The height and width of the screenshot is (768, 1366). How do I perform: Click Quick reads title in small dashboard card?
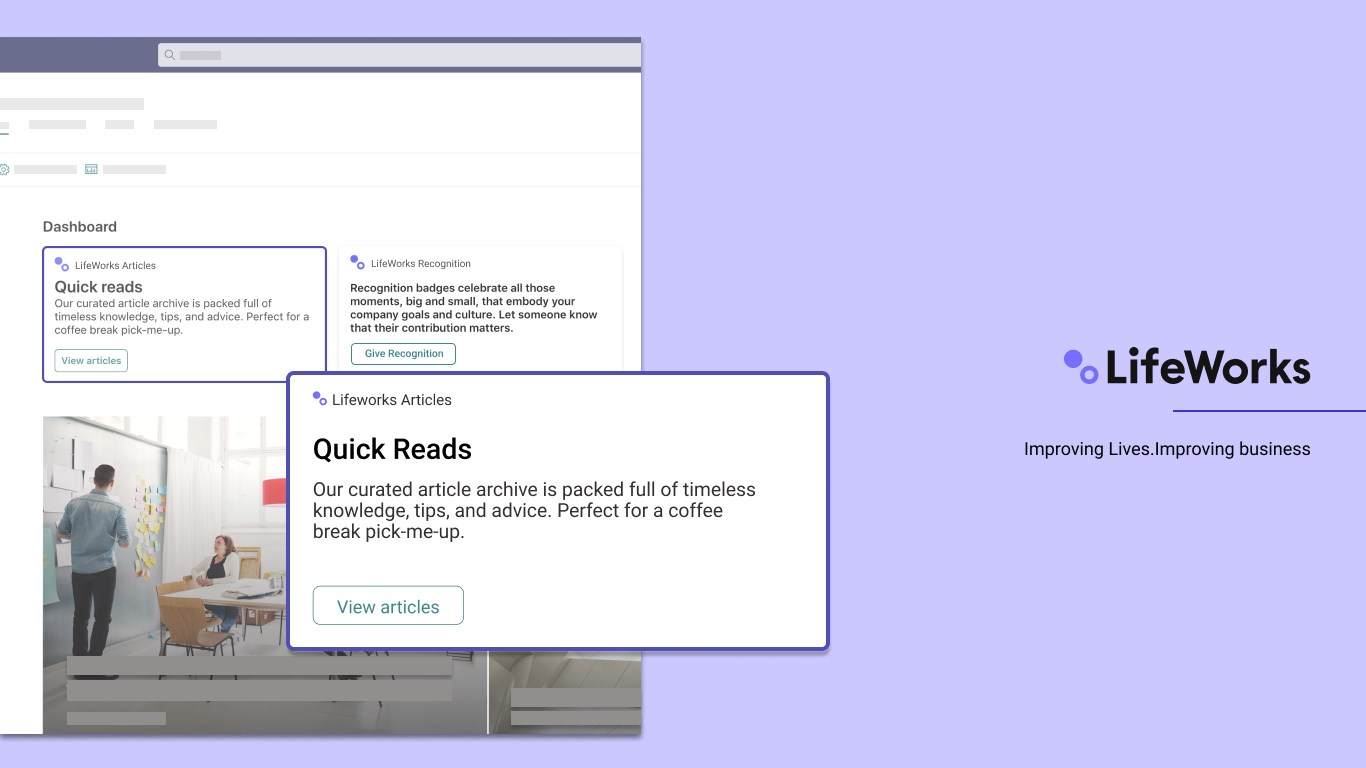pos(98,287)
